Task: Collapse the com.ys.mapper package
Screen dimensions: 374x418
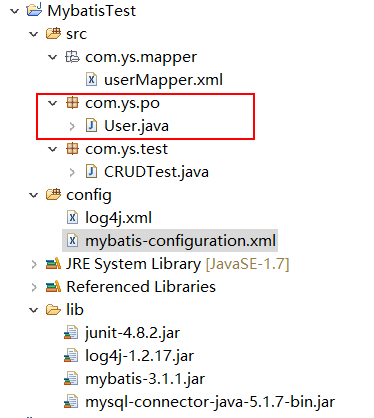Action: click(53, 57)
